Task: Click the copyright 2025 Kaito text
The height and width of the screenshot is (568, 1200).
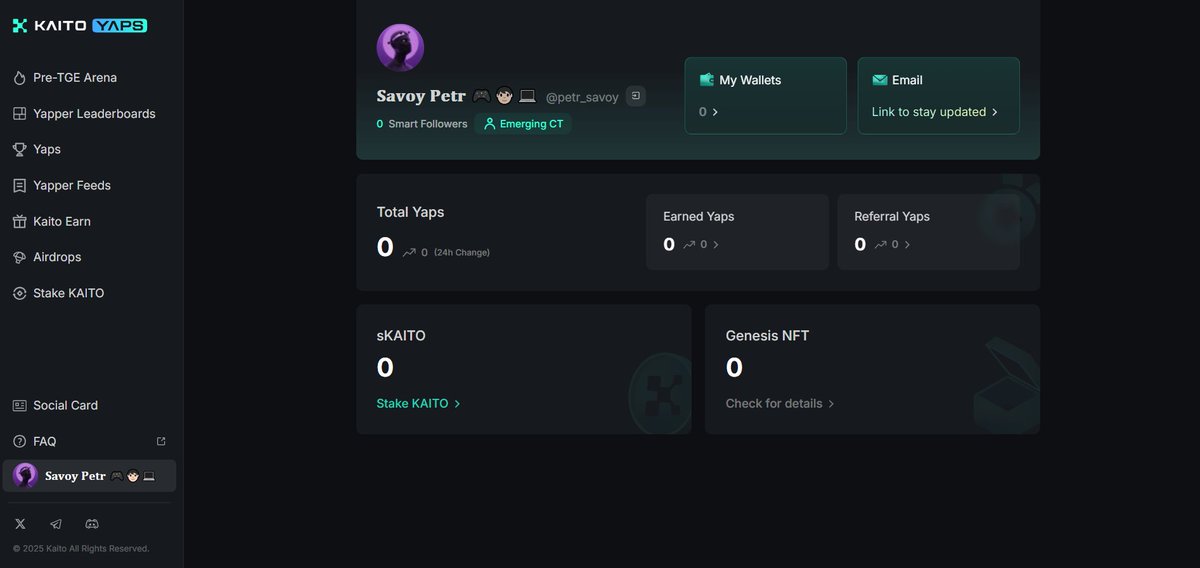Action: pyautogui.click(x=81, y=549)
